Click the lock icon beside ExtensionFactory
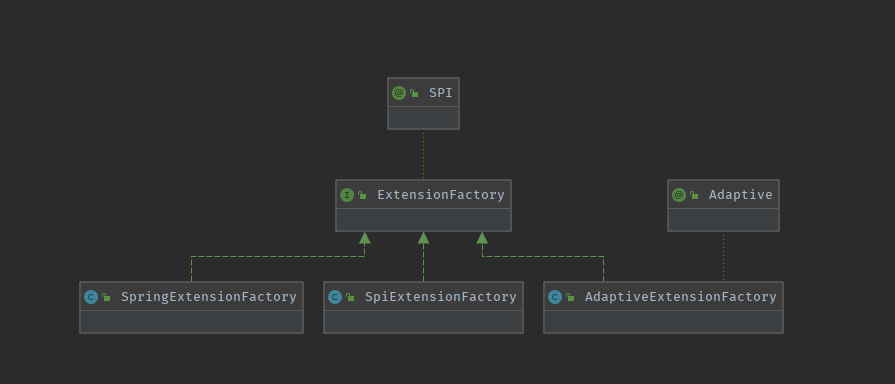 [362, 195]
